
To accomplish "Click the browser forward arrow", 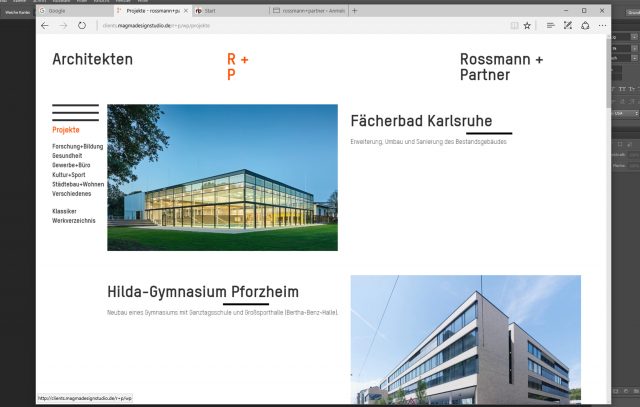I will click(63, 25).
